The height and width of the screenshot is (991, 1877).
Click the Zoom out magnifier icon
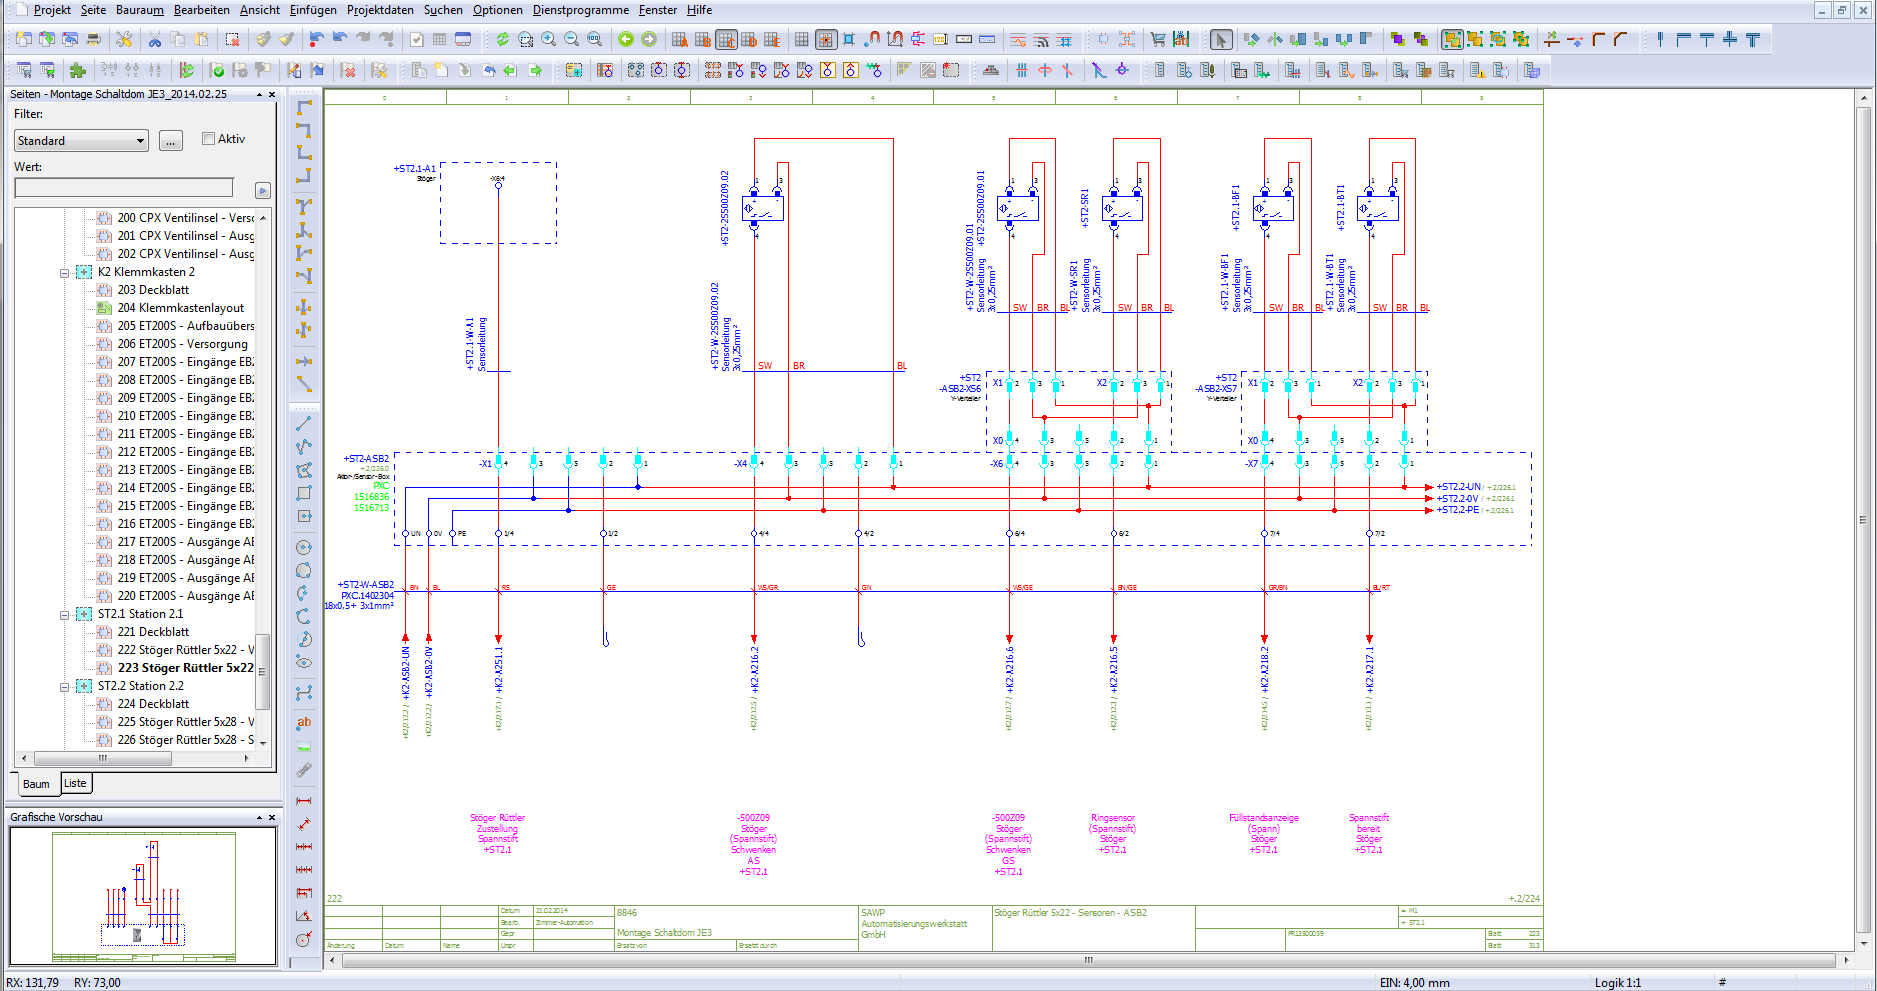click(572, 39)
